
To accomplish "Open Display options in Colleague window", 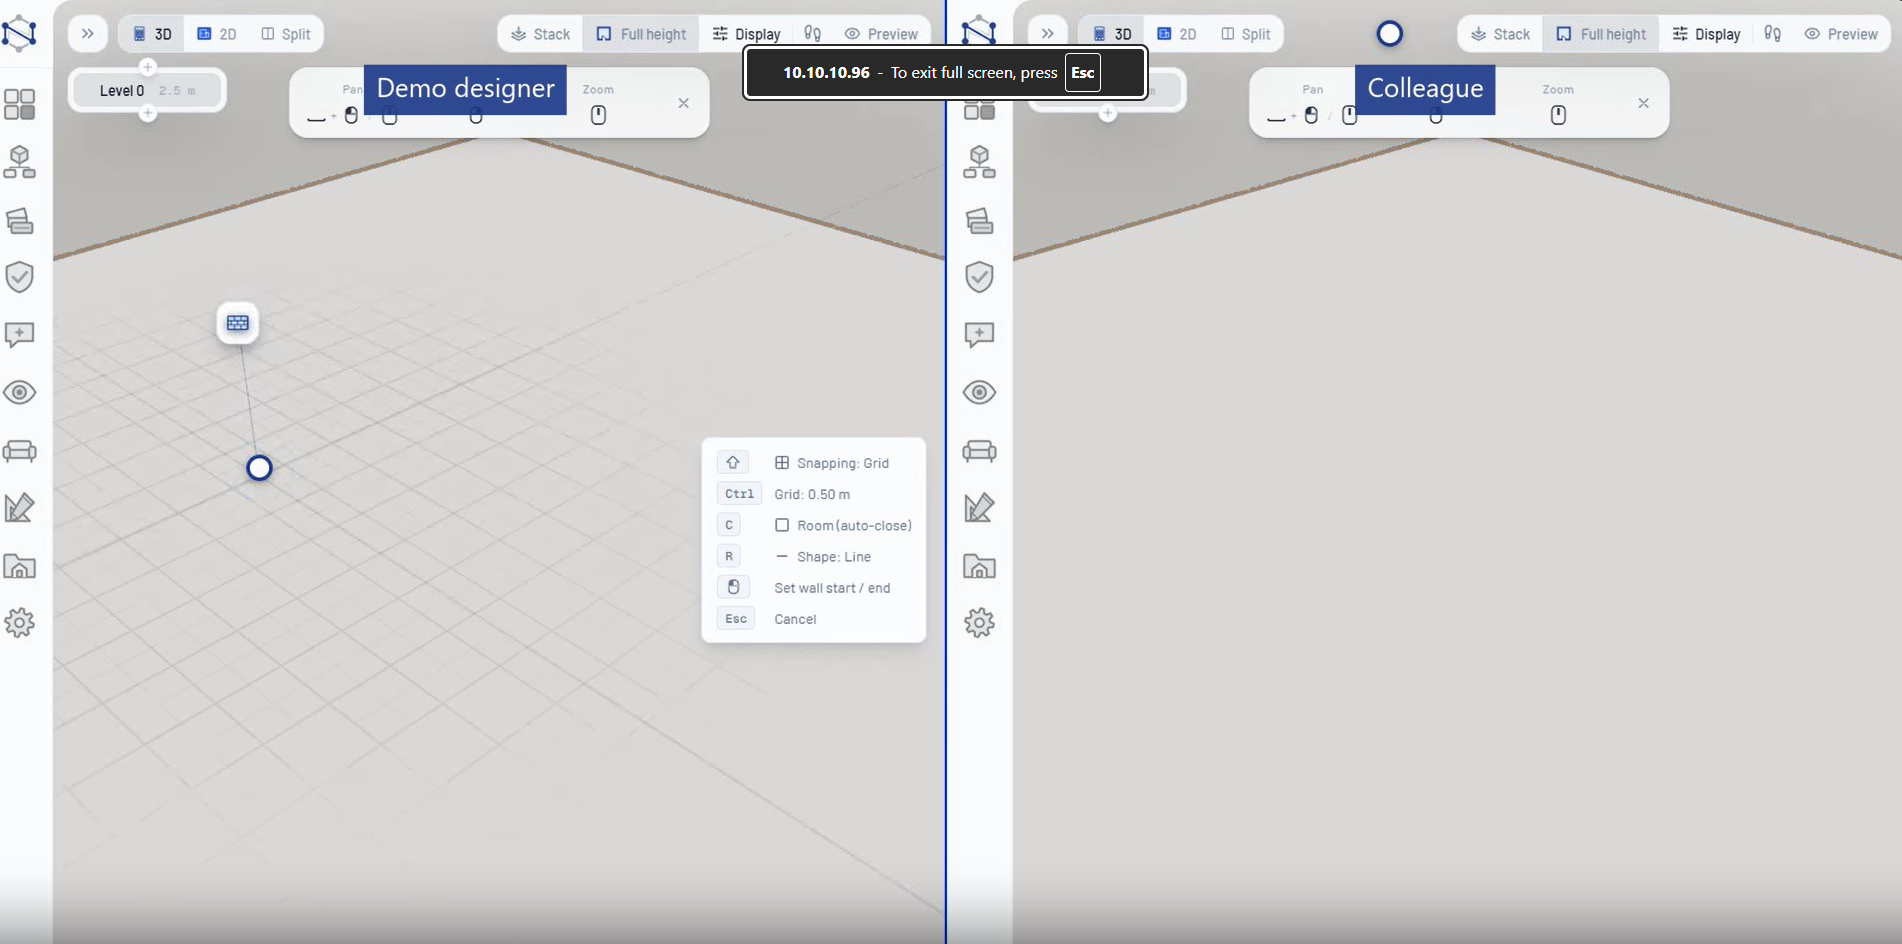I will click(x=1706, y=34).
